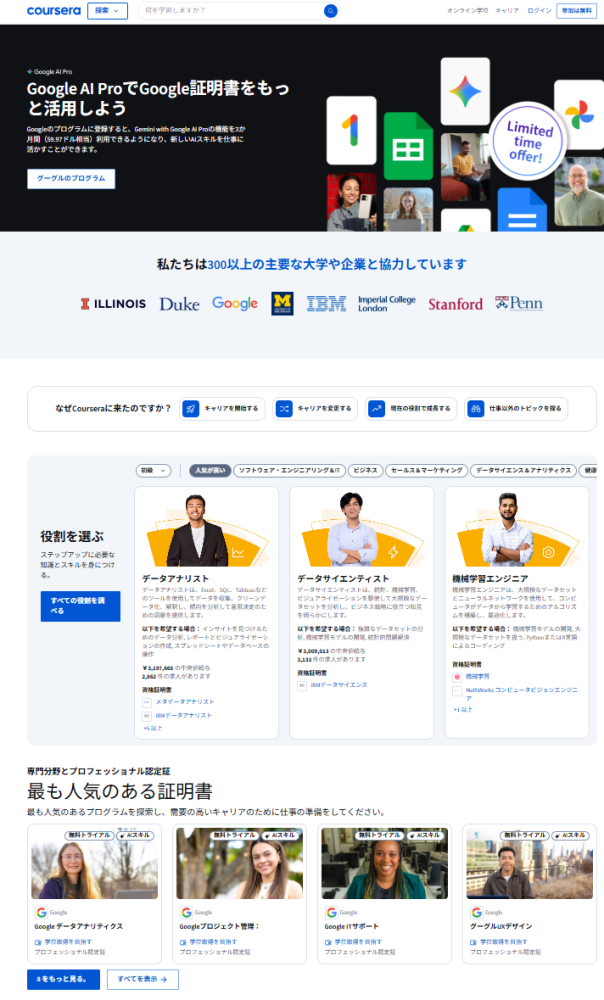Screen dimensions: 604x1000
Task: Open the データアナリスト role card title
Action: pos(175,578)
